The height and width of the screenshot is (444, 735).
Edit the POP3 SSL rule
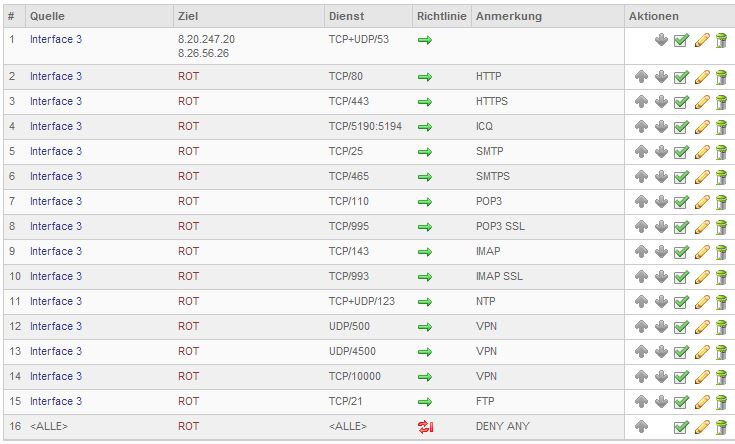(702, 227)
